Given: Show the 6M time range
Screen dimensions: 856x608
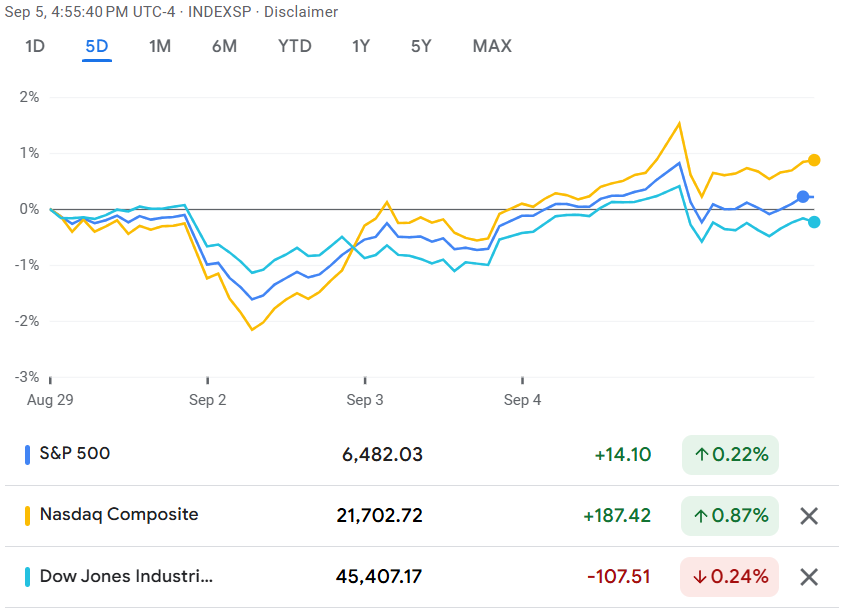Looking at the screenshot, I should 224,46.
